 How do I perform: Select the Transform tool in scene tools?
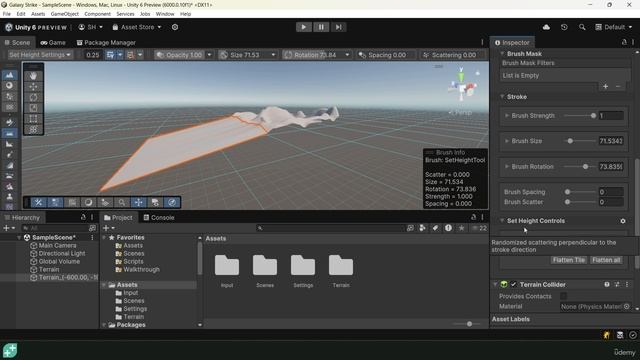33,129
